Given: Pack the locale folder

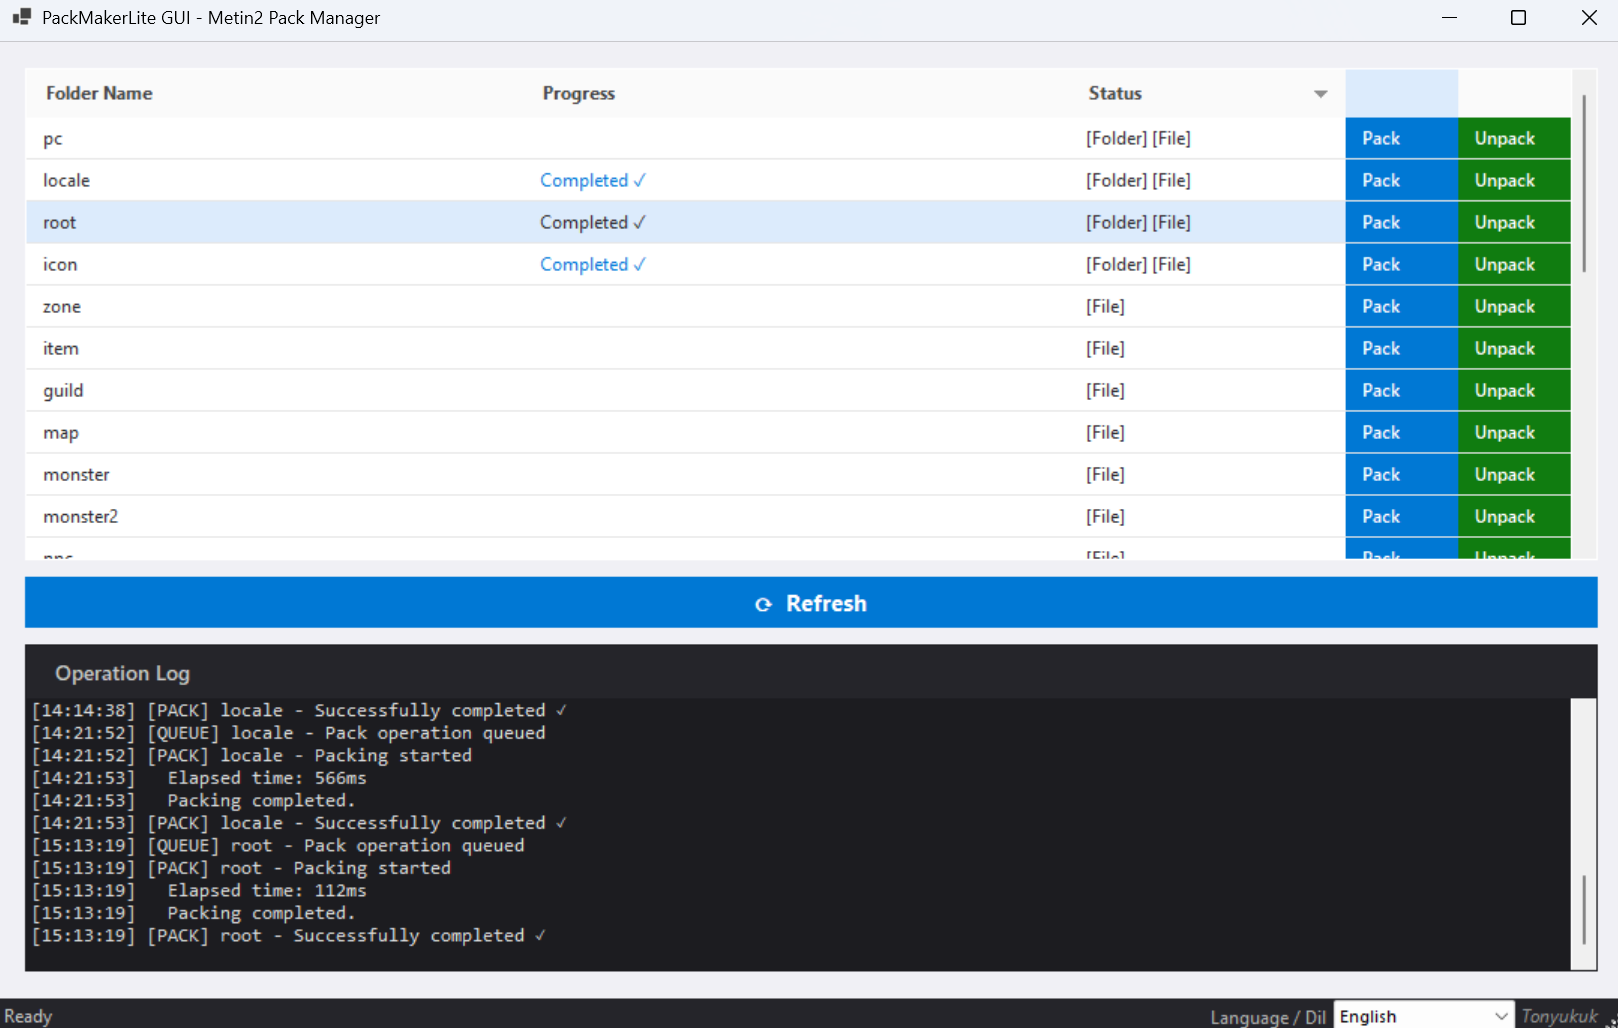Looking at the screenshot, I should [x=1401, y=181].
